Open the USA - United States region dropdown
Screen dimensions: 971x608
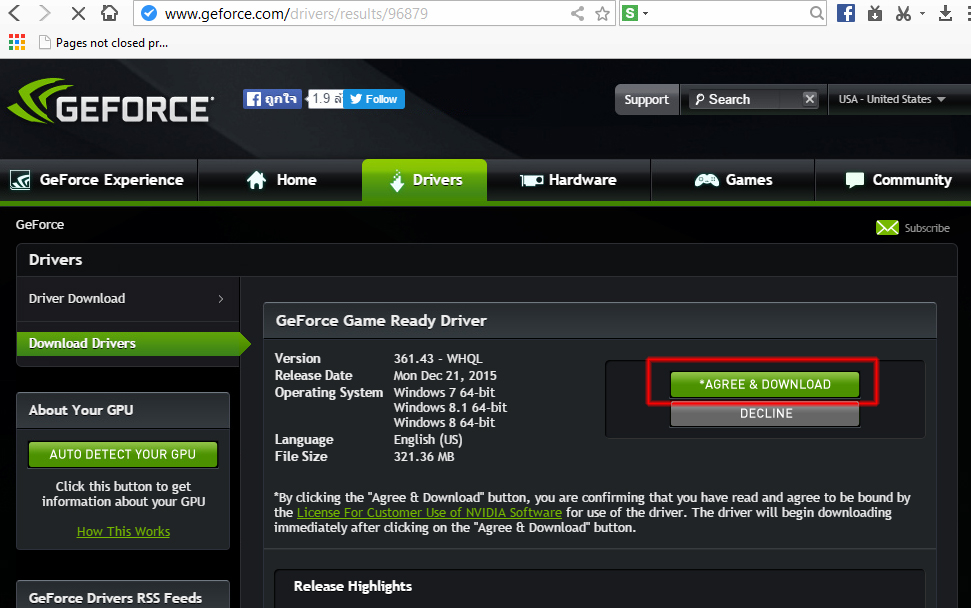pos(892,99)
